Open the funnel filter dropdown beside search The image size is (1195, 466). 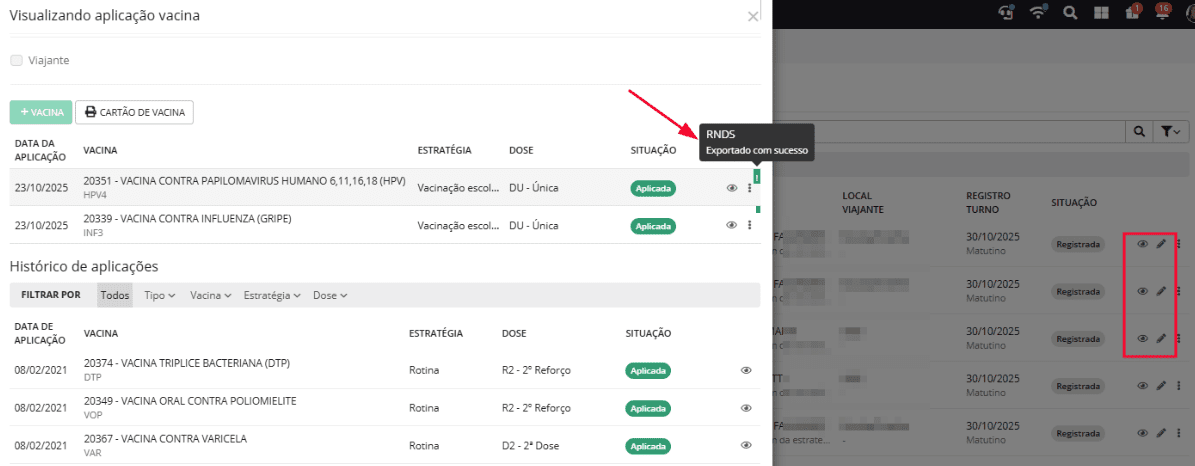1170,132
